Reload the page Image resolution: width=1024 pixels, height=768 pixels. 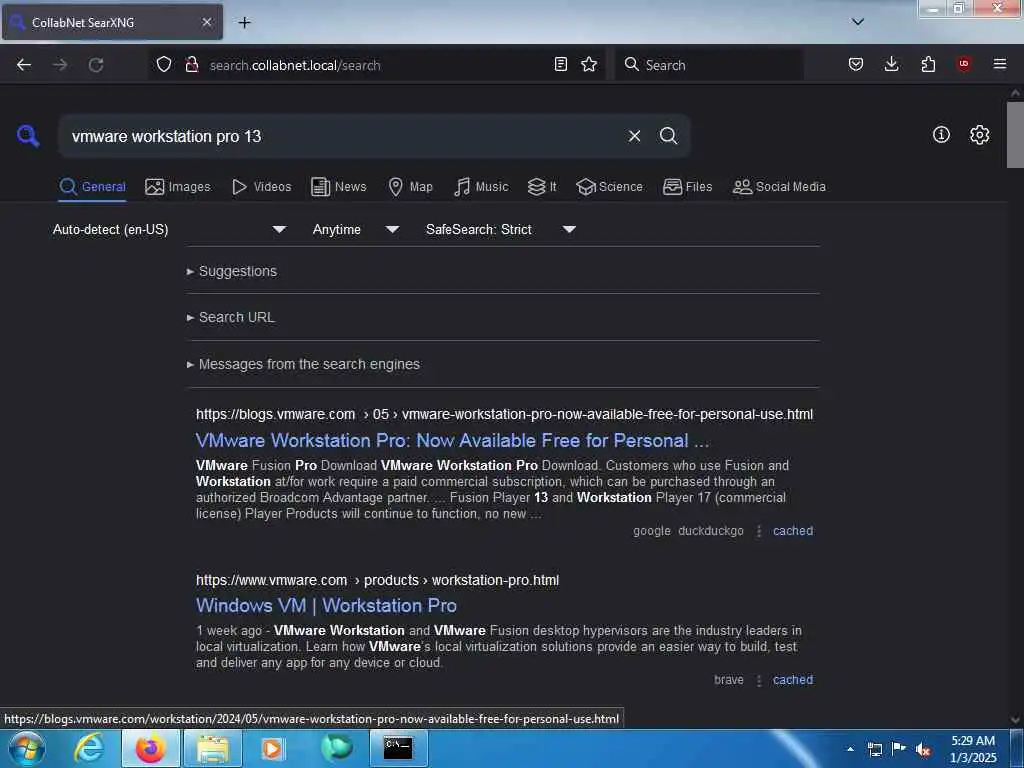[96, 65]
